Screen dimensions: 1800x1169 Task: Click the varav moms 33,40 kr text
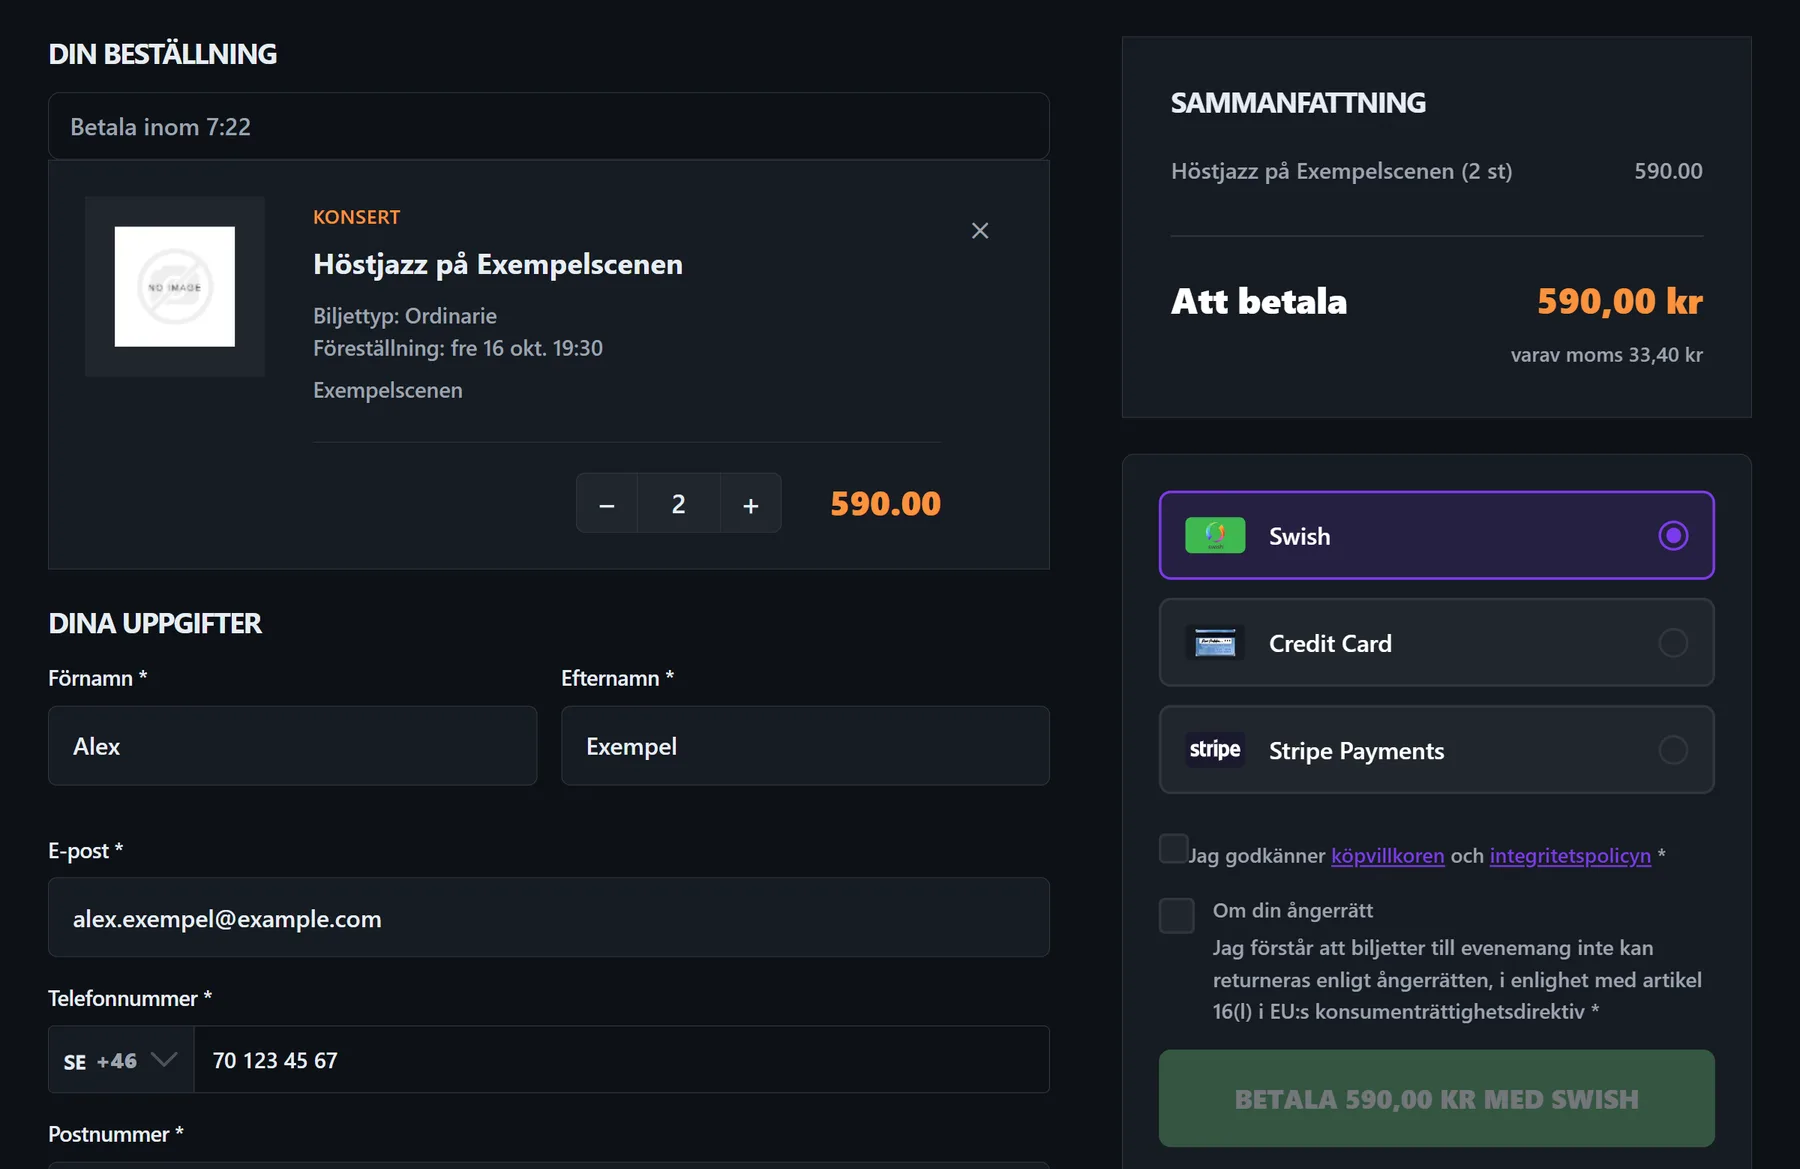(1607, 355)
